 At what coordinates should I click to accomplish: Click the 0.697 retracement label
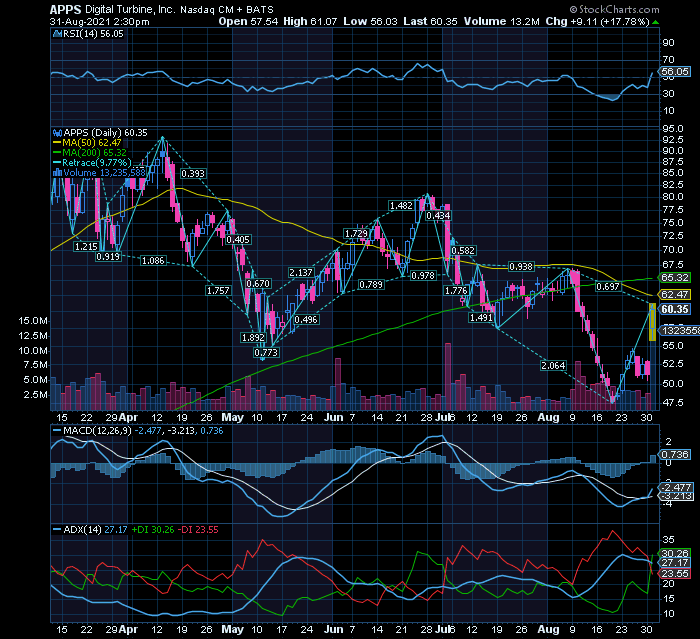608,287
